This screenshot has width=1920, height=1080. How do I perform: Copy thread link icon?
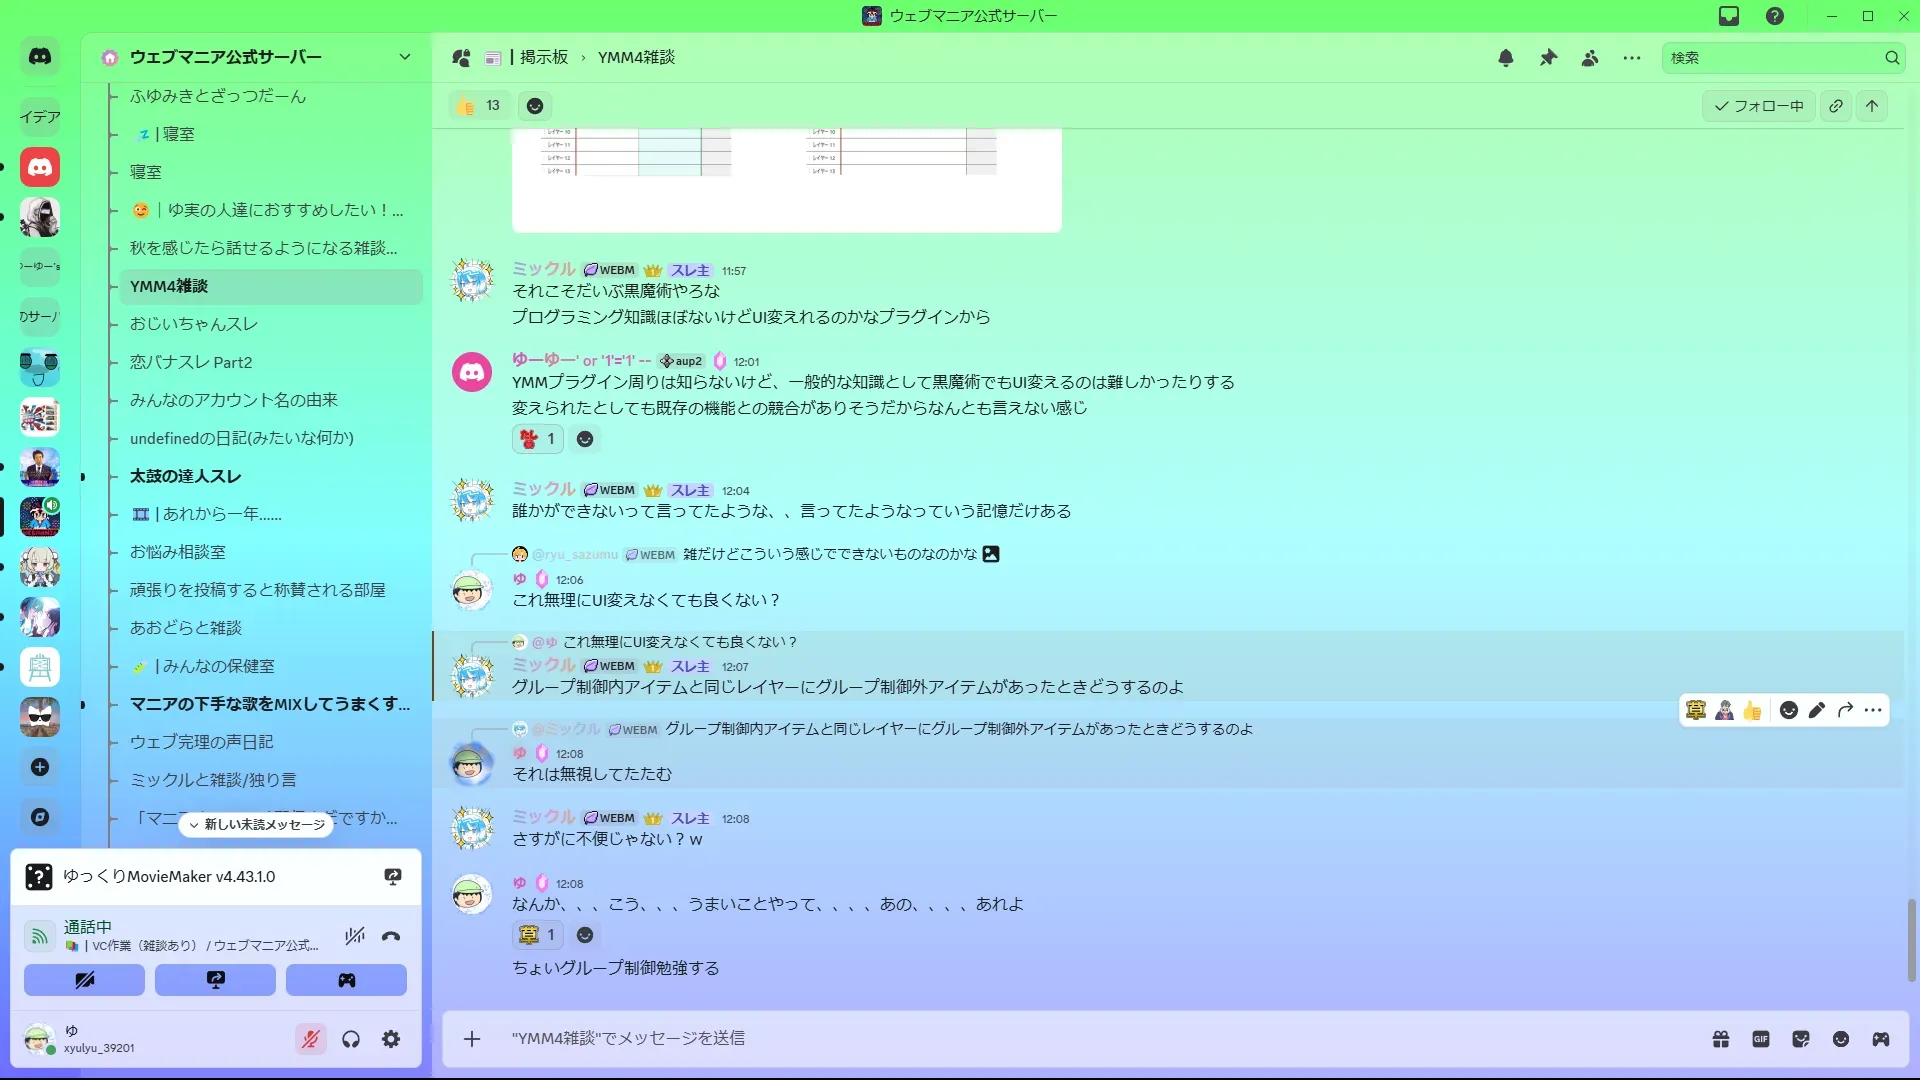point(1836,106)
